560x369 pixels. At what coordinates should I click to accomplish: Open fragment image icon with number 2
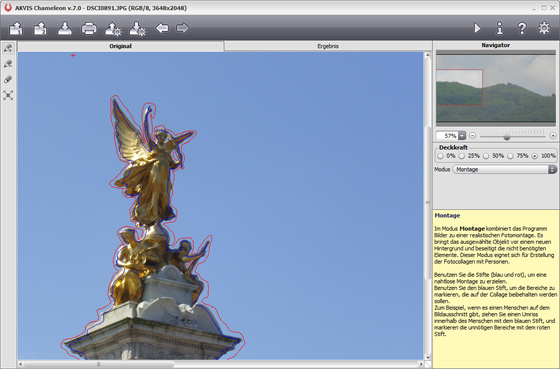pyautogui.click(x=40, y=28)
